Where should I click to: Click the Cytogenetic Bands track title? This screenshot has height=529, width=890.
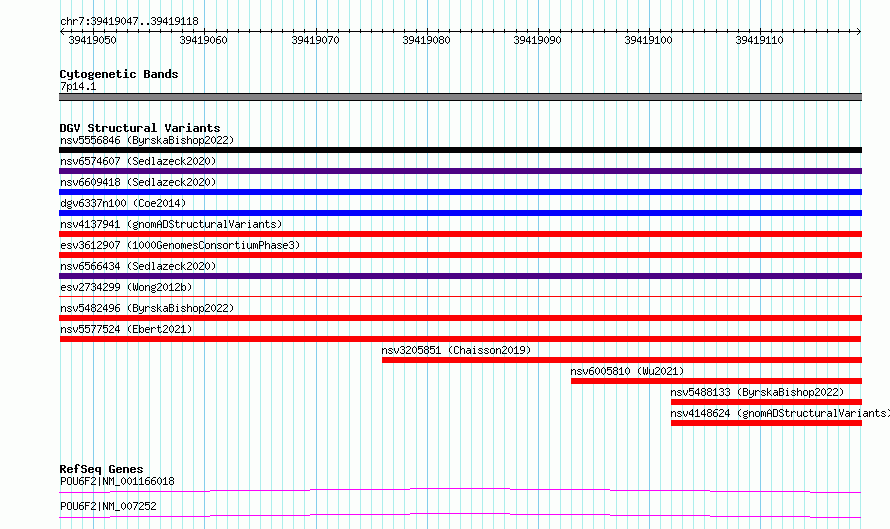[119, 74]
